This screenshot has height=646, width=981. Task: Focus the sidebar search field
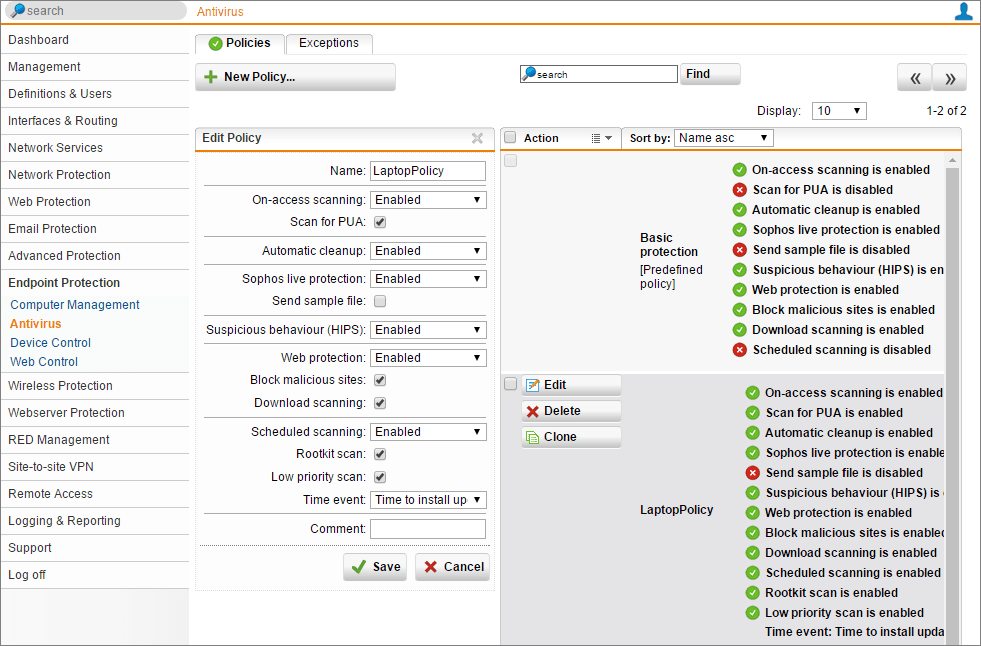(x=97, y=11)
